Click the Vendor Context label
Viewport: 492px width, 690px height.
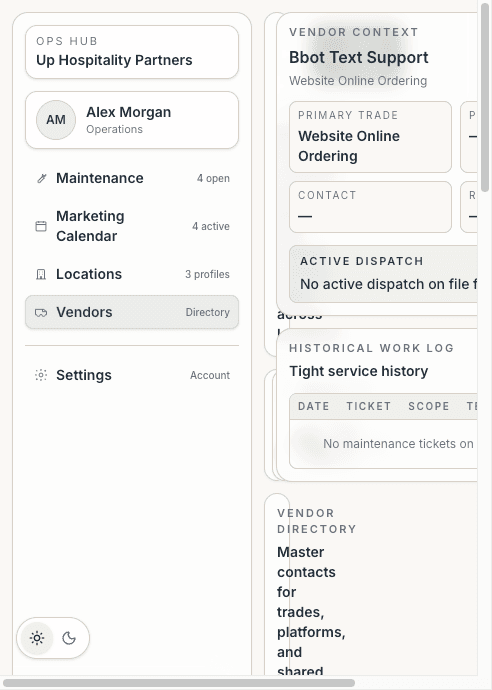click(x=354, y=32)
